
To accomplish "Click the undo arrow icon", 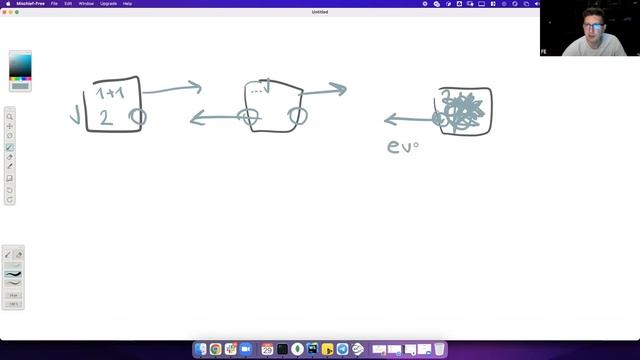I will pos(10,190).
